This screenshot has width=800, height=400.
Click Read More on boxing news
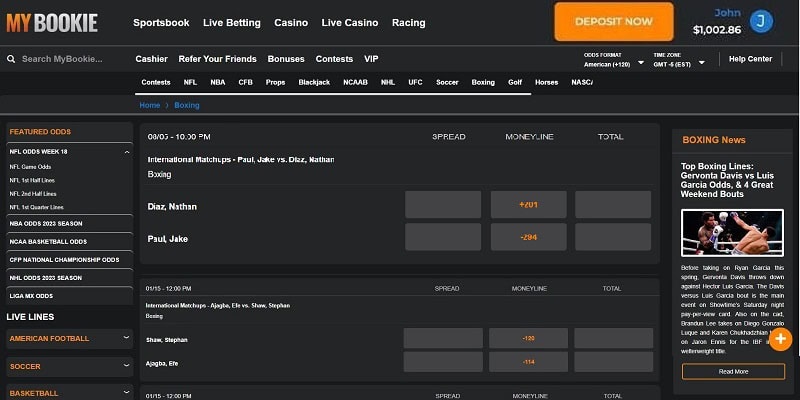click(x=733, y=371)
